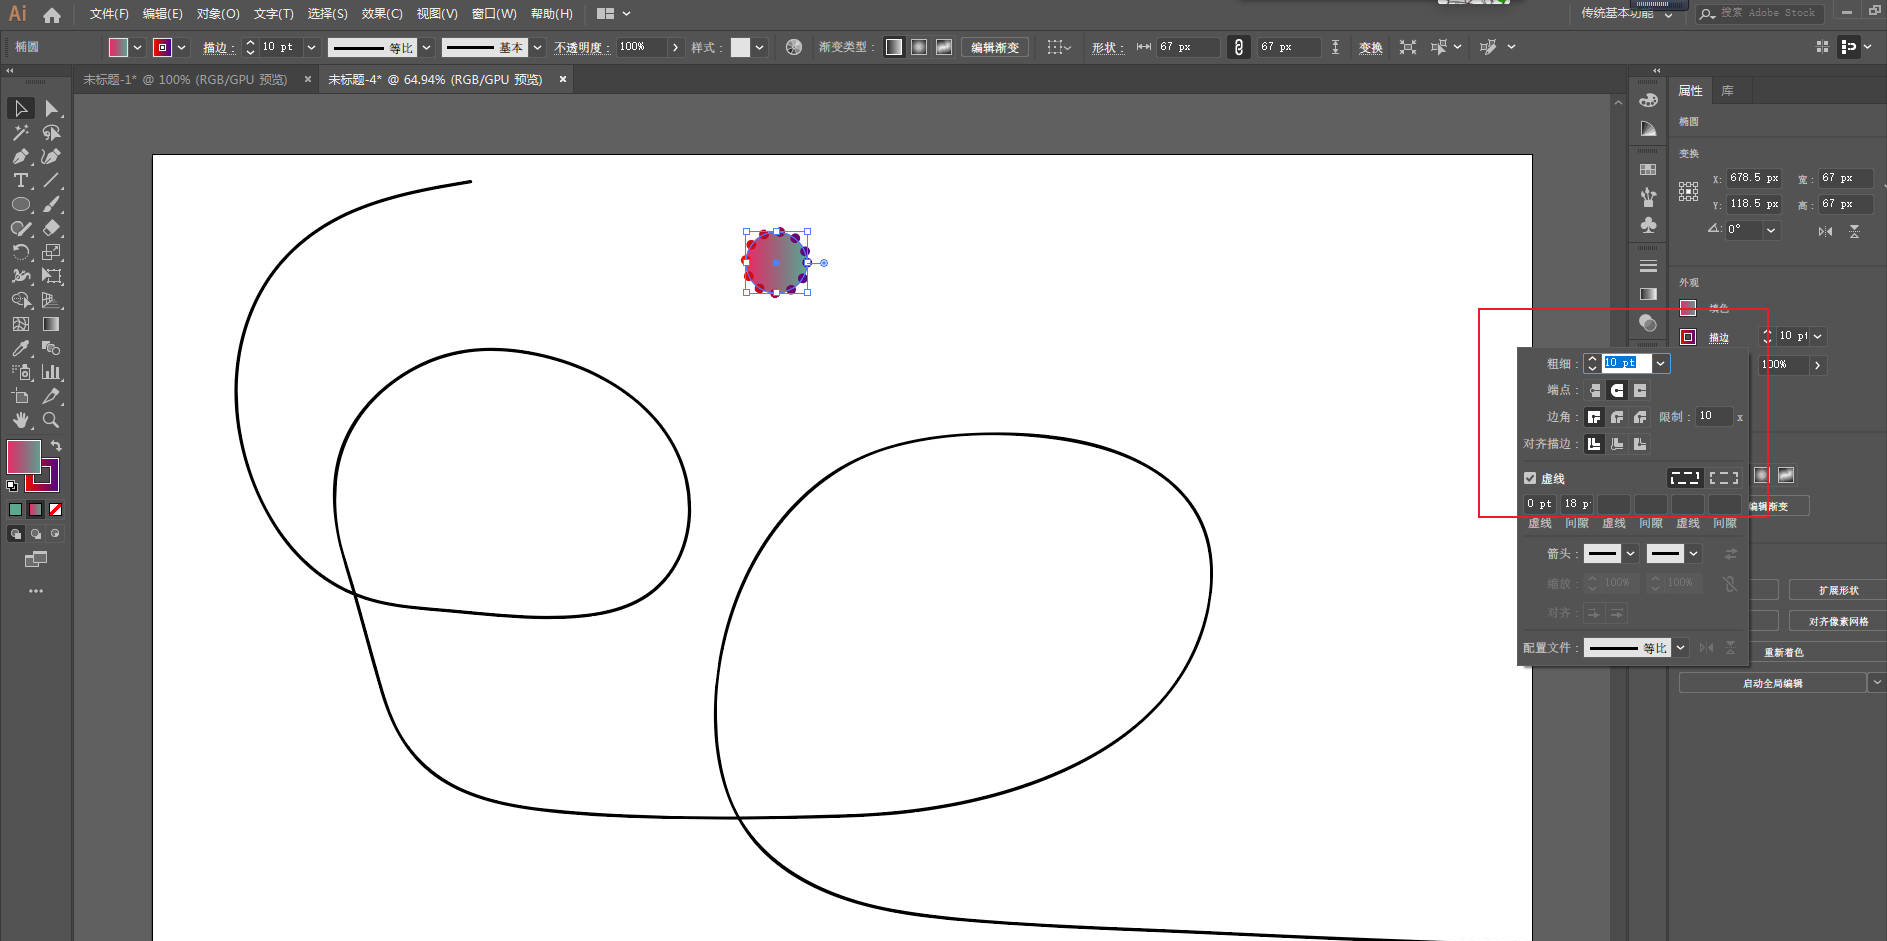Open the 效果(C) menu

coord(381,14)
